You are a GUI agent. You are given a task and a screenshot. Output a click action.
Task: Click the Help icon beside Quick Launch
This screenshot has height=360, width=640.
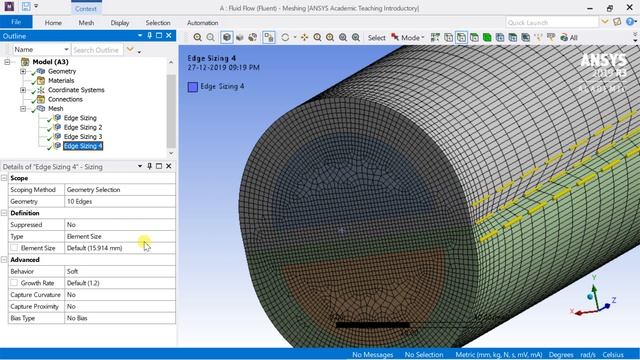(x=630, y=22)
